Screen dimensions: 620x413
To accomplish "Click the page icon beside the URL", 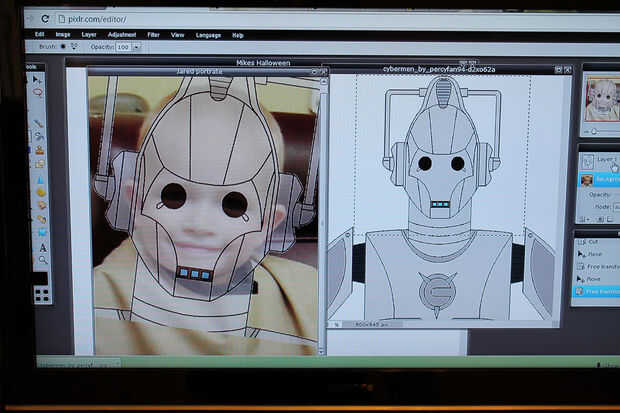I will click(x=61, y=19).
